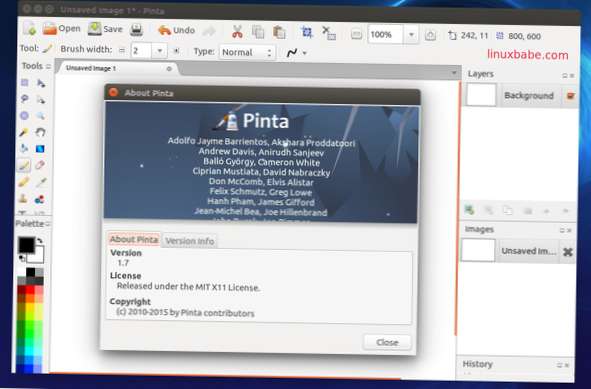The image size is (591, 389).
Task: Select the Gradient tool
Action: tap(40, 149)
